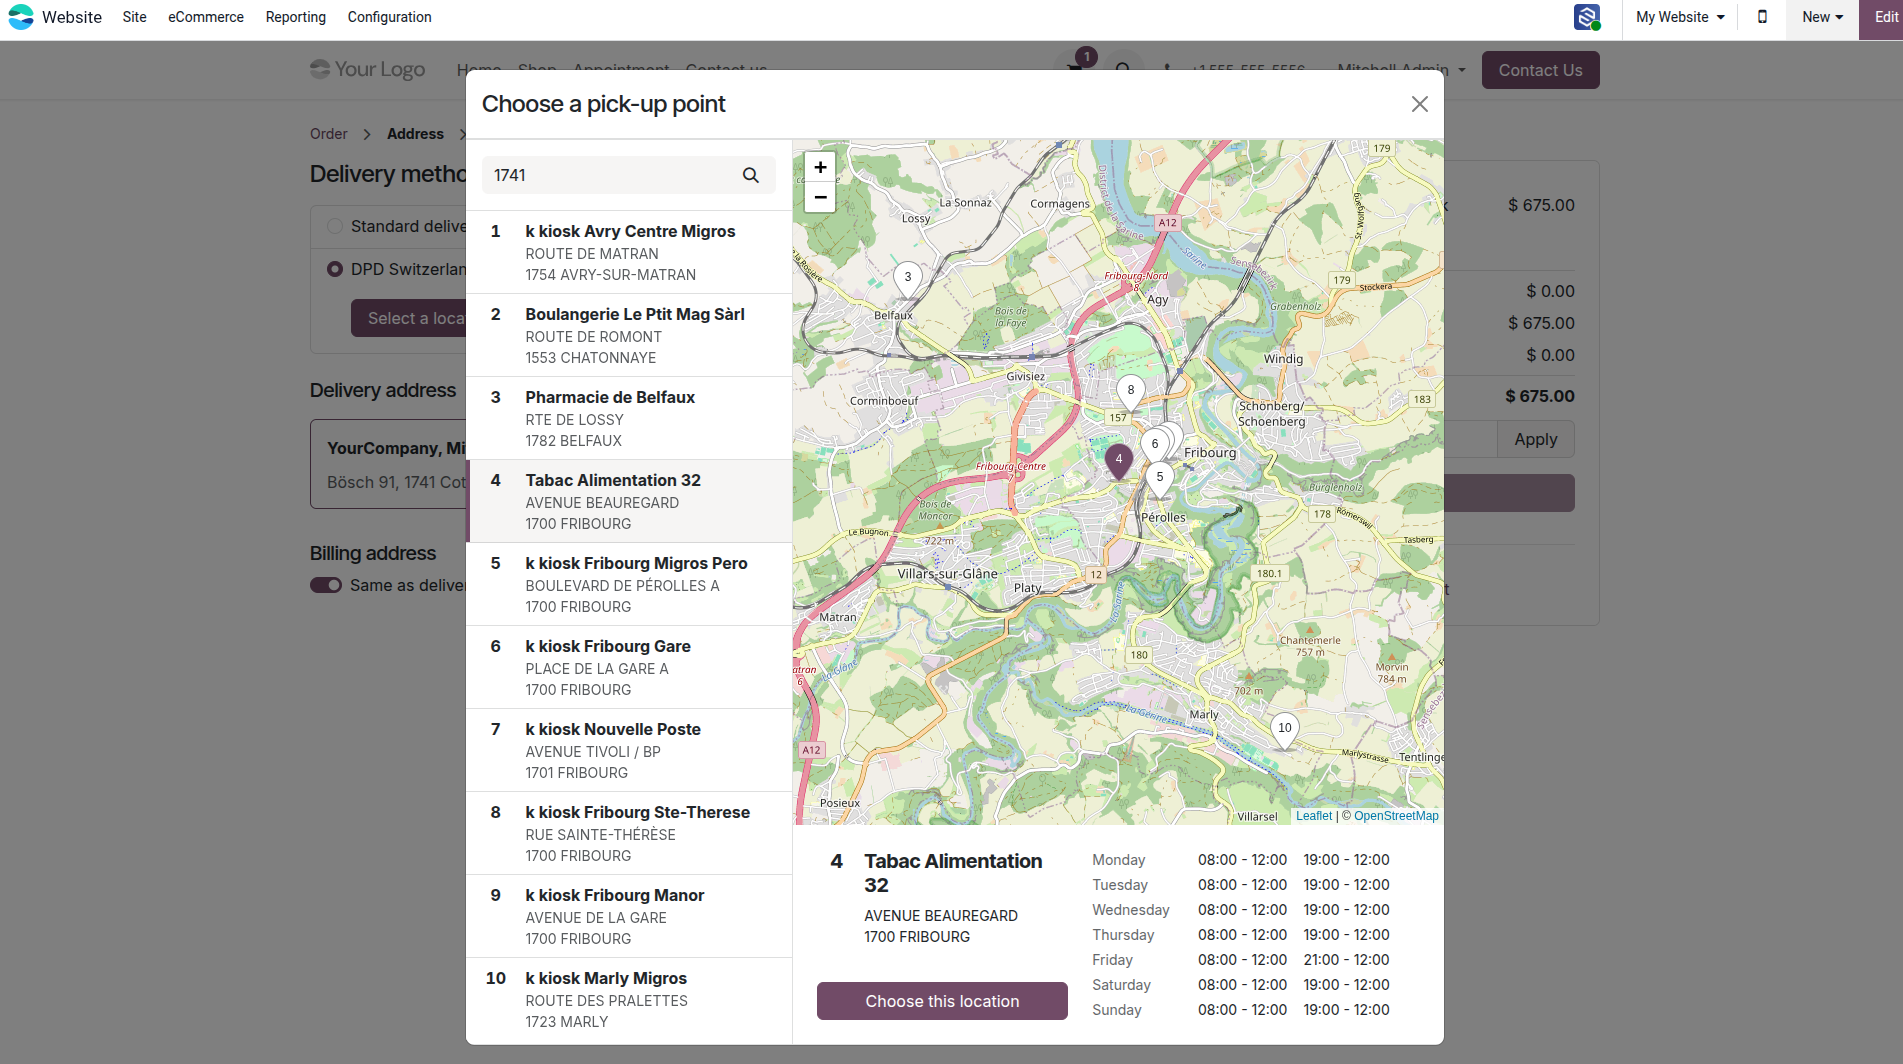Expand the My Website dropdown
1903x1064 pixels.
[x=1680, y=17]
